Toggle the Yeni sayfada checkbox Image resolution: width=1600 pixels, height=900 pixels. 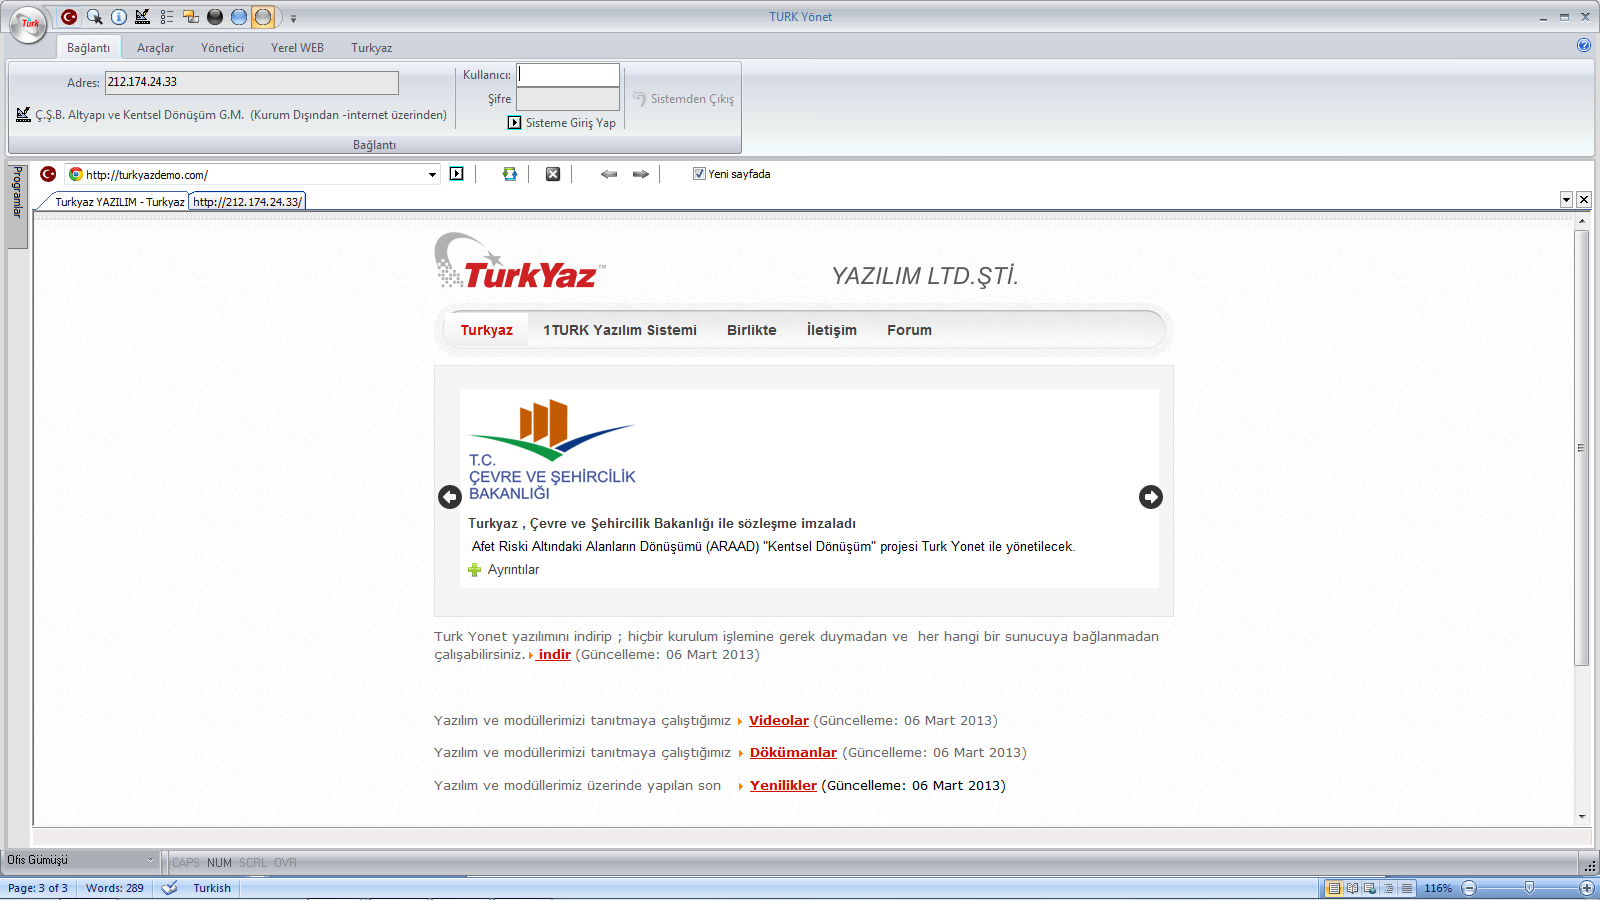[x=699, y=174]
